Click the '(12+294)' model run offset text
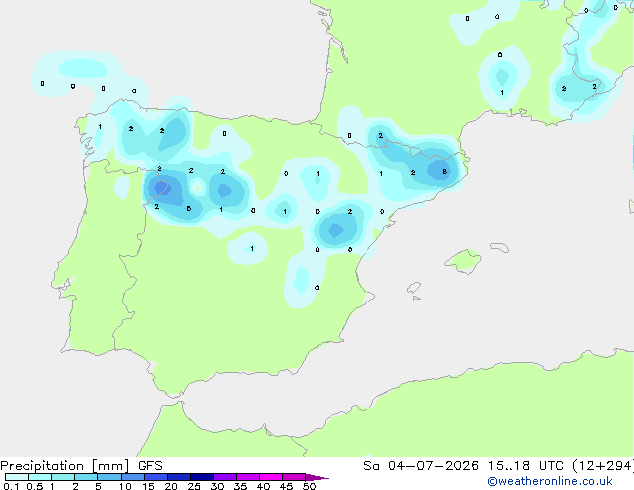This screenshot has width=634, height=490. point(603,466)
